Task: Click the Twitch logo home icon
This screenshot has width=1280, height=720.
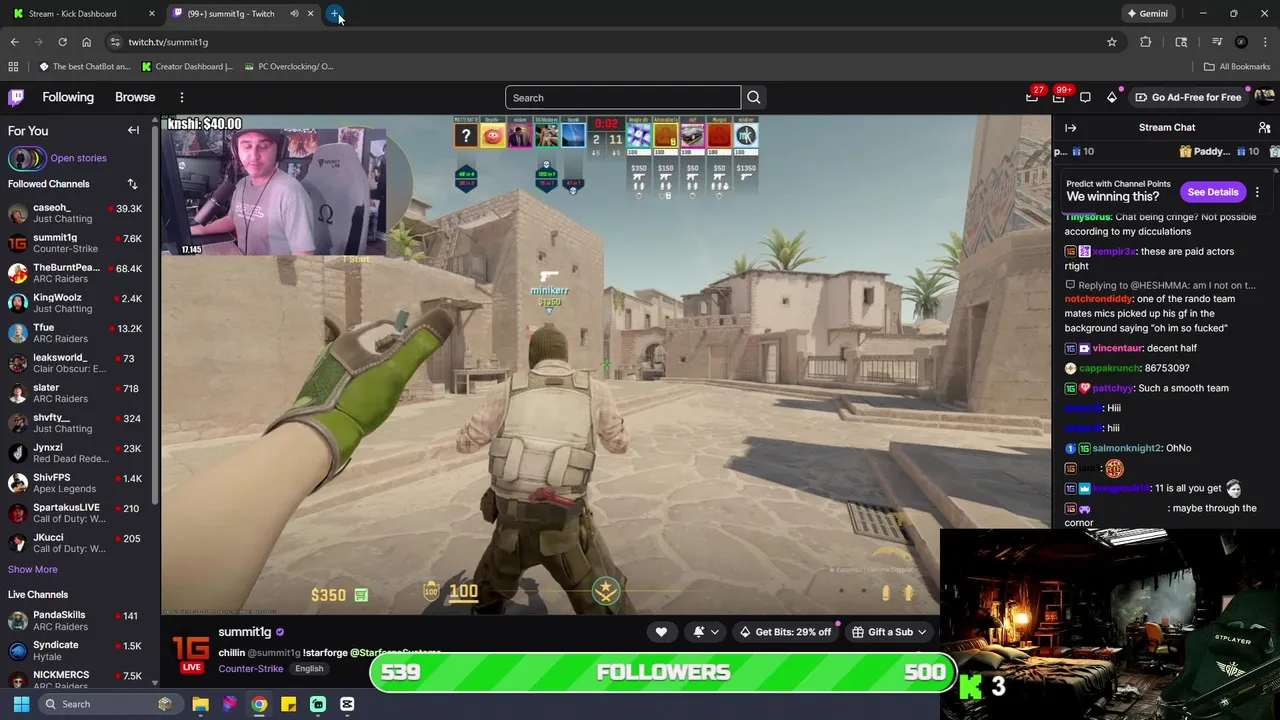Action: pos(16,97)
